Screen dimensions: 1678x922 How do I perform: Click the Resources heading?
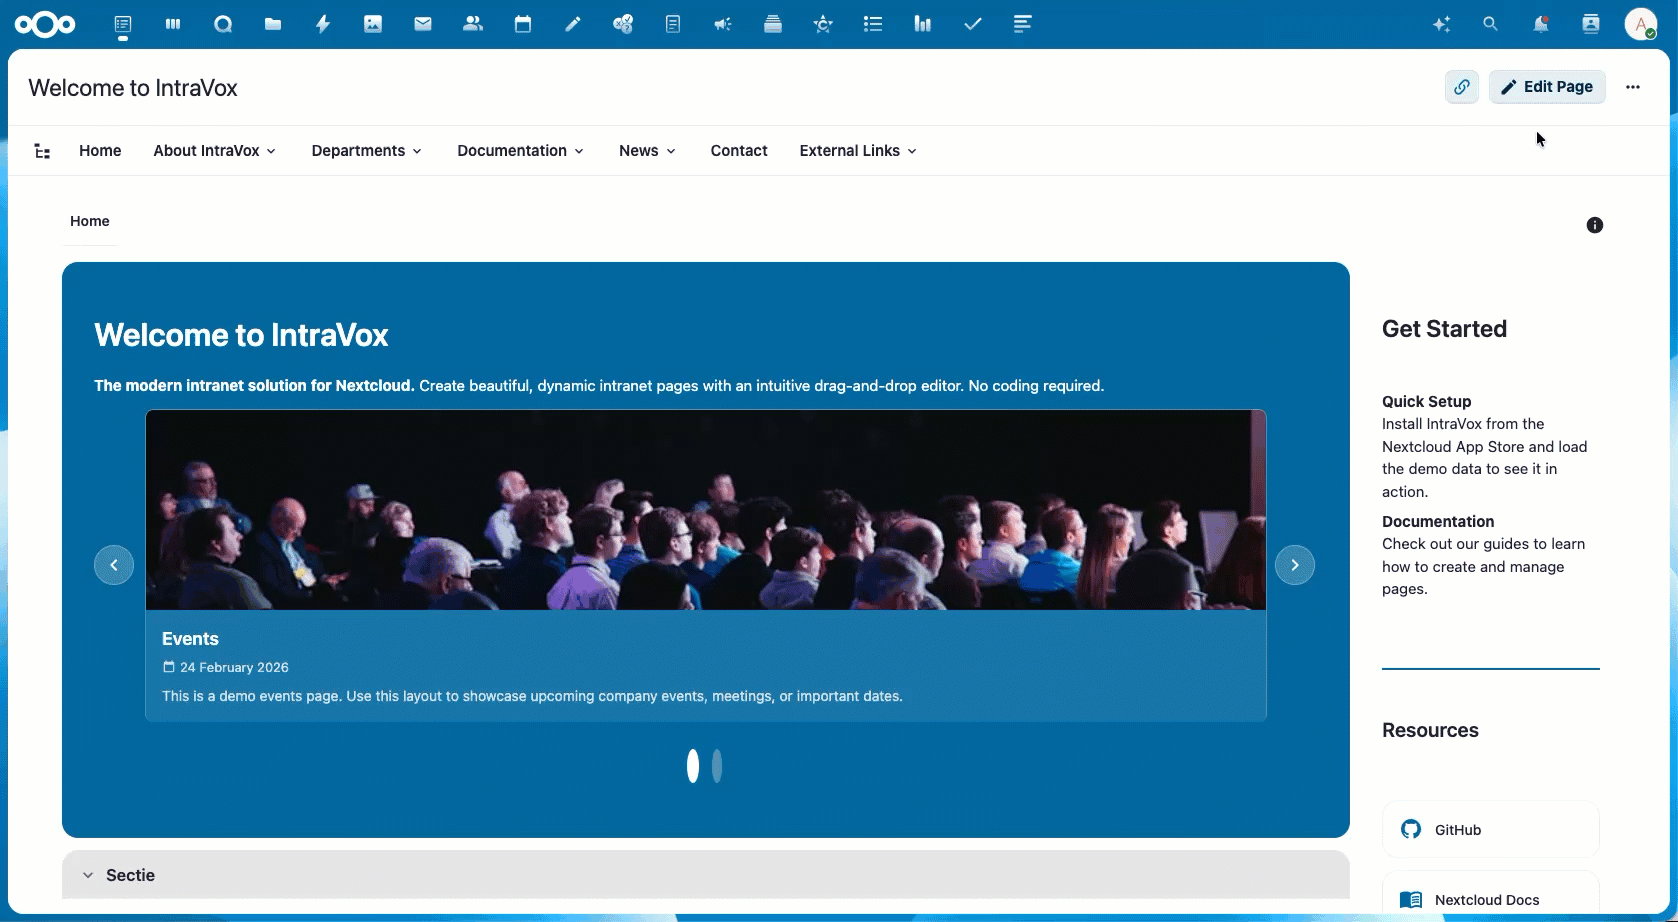(x=1430, y=730)
